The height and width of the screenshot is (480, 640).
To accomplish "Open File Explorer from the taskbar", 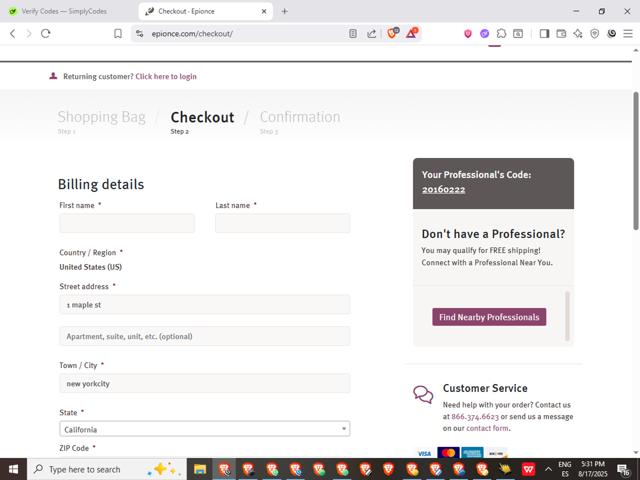I will [200, 469].
